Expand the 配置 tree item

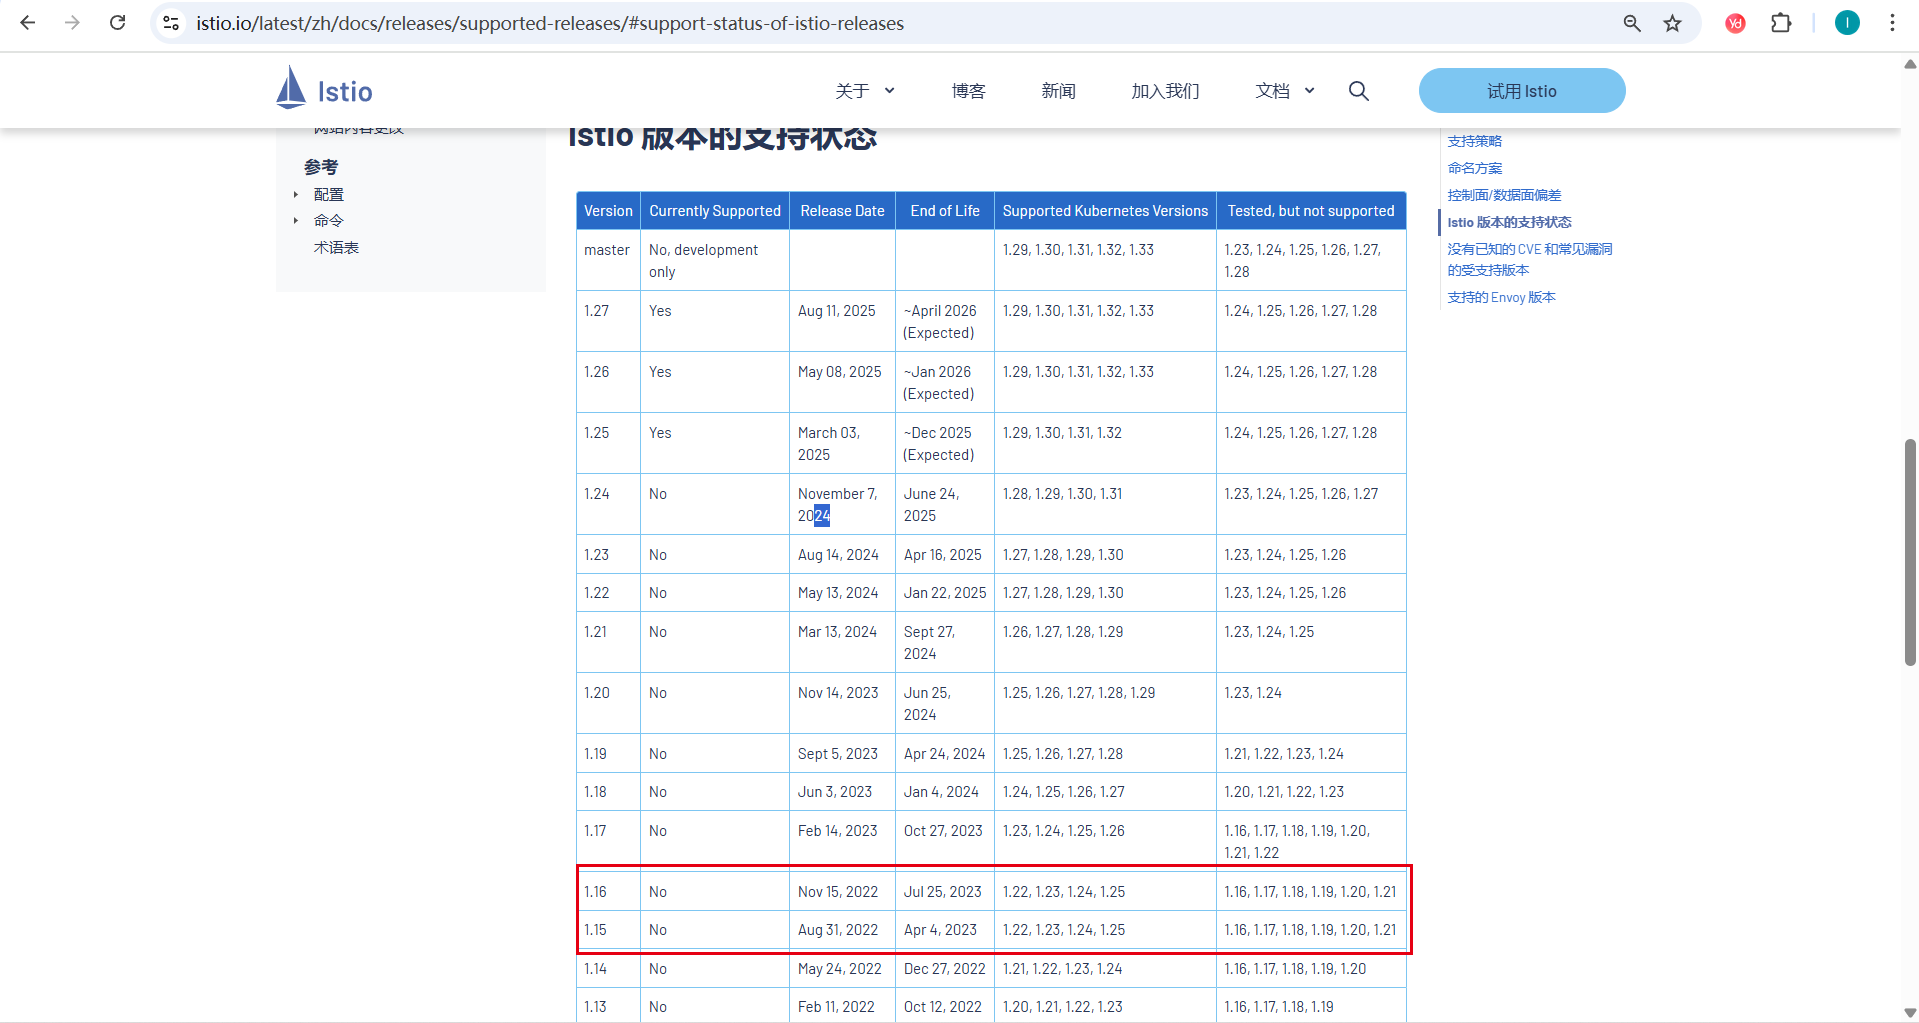pyautogui.click(x=296, y=195)
